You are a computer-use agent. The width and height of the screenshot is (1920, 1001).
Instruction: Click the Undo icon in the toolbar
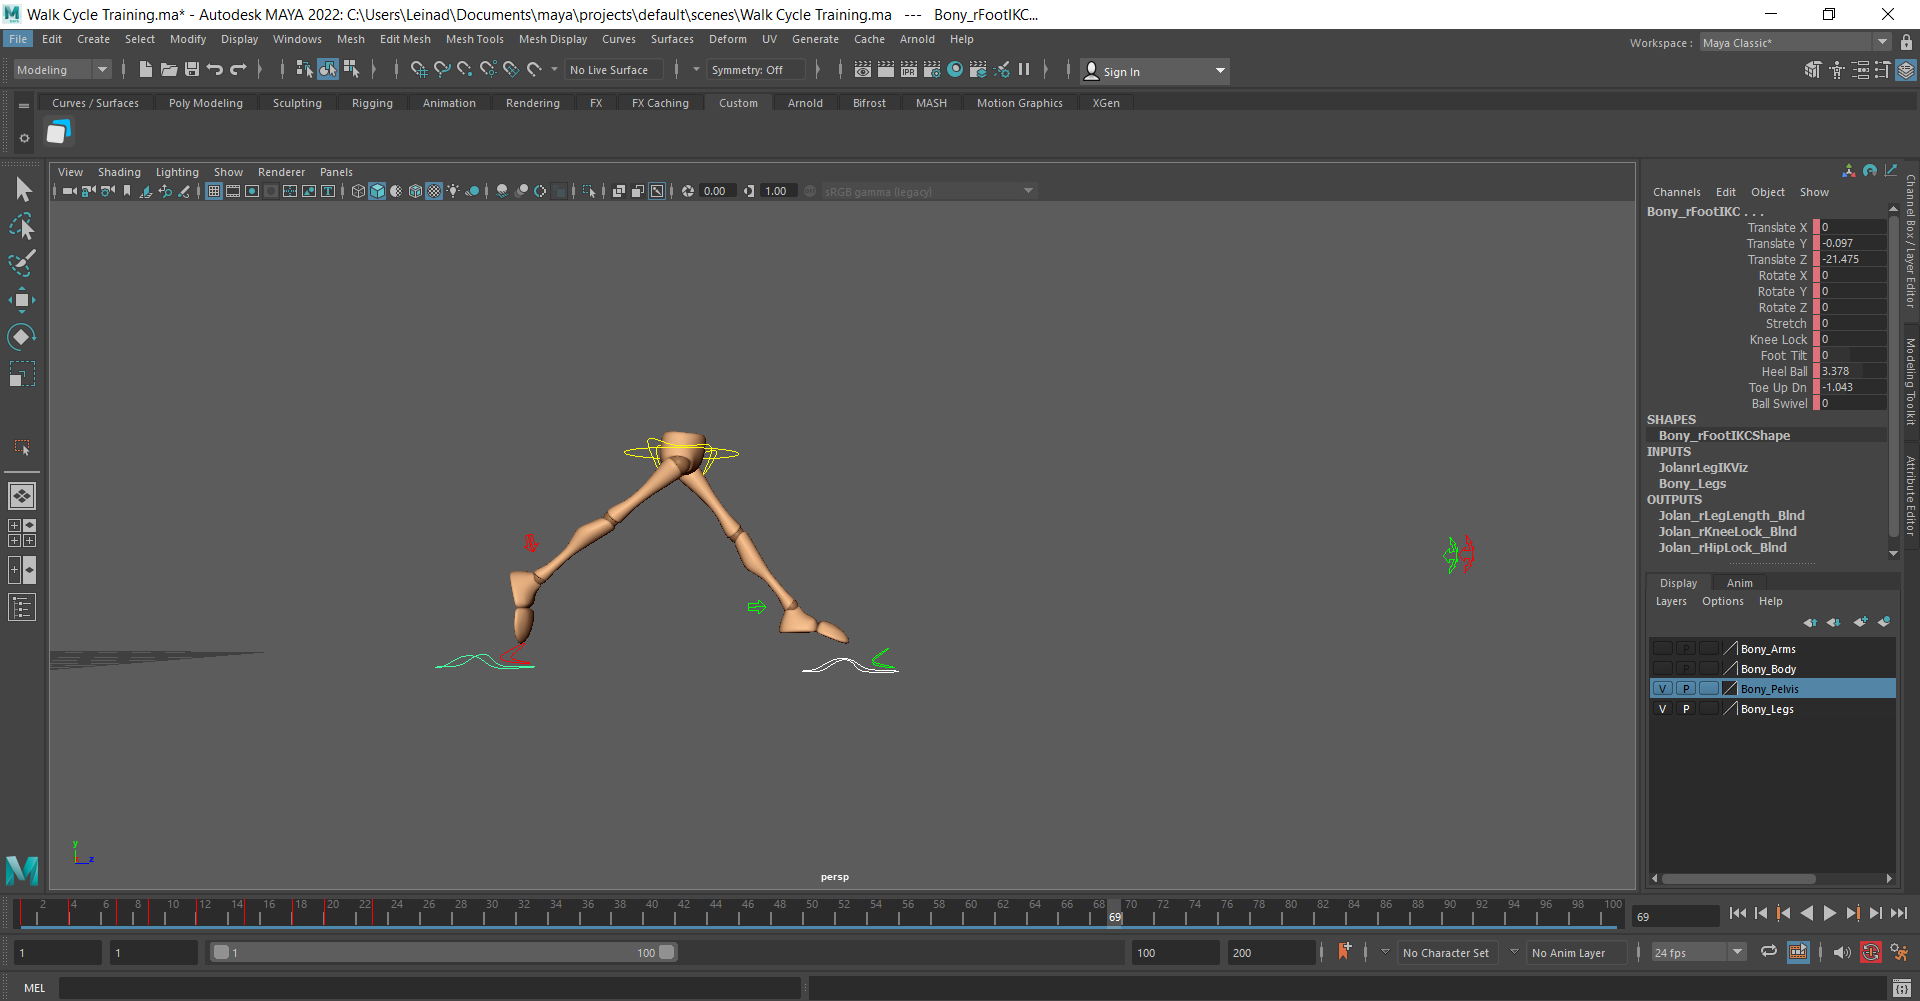tap(214, 70)
